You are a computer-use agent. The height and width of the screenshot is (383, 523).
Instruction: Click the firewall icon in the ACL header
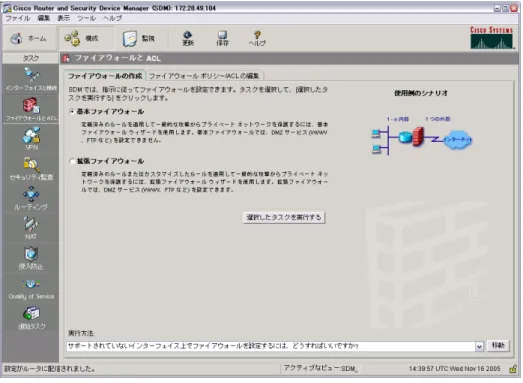(x=66, y=58)
